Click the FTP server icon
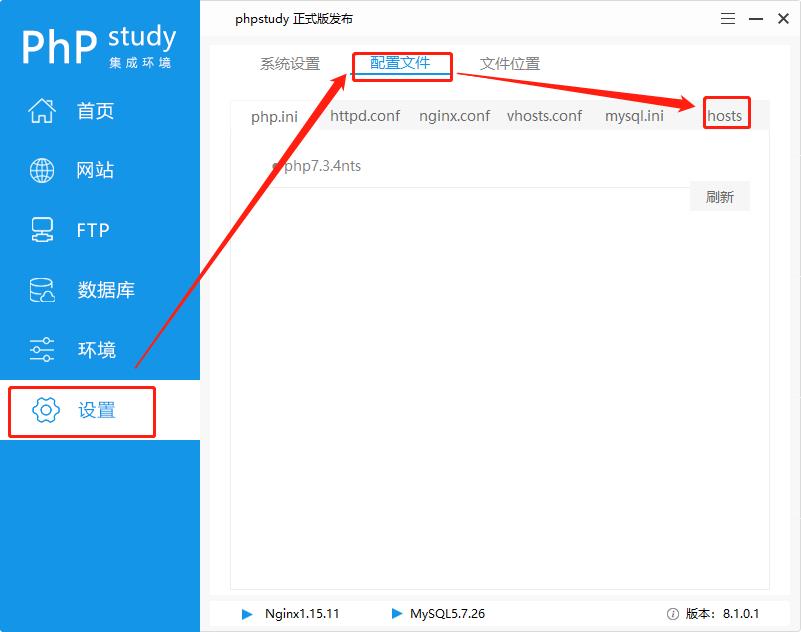 tap(42, 230)
